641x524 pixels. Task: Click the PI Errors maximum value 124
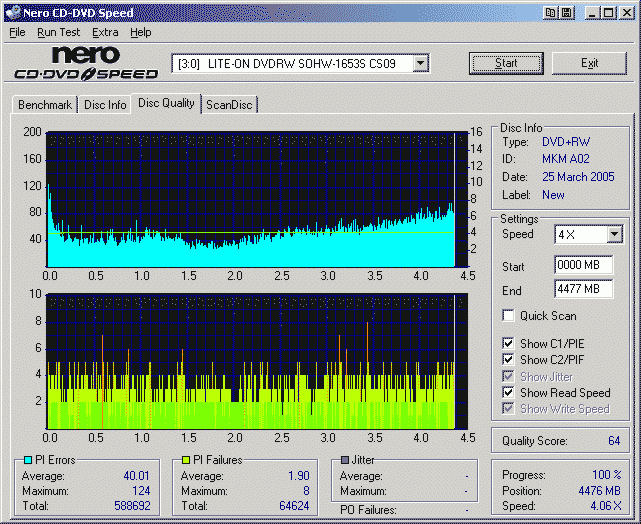[141, 490]
